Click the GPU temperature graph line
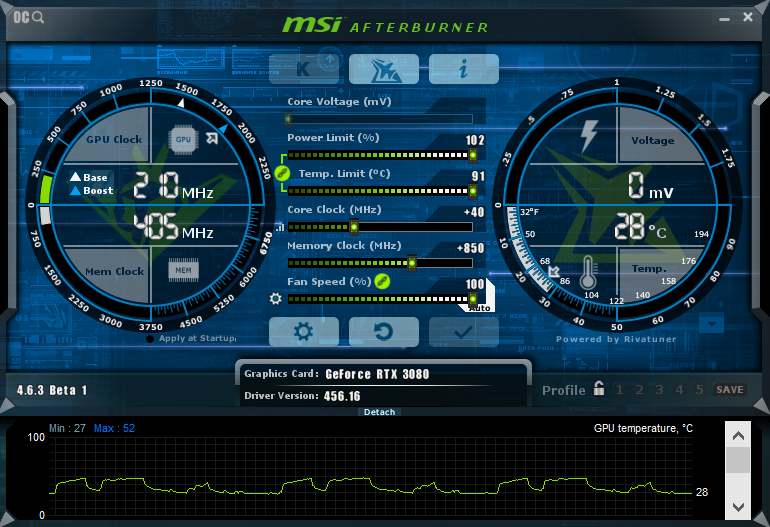The height and width of the screenshot is (527, 770). (371, 486)
